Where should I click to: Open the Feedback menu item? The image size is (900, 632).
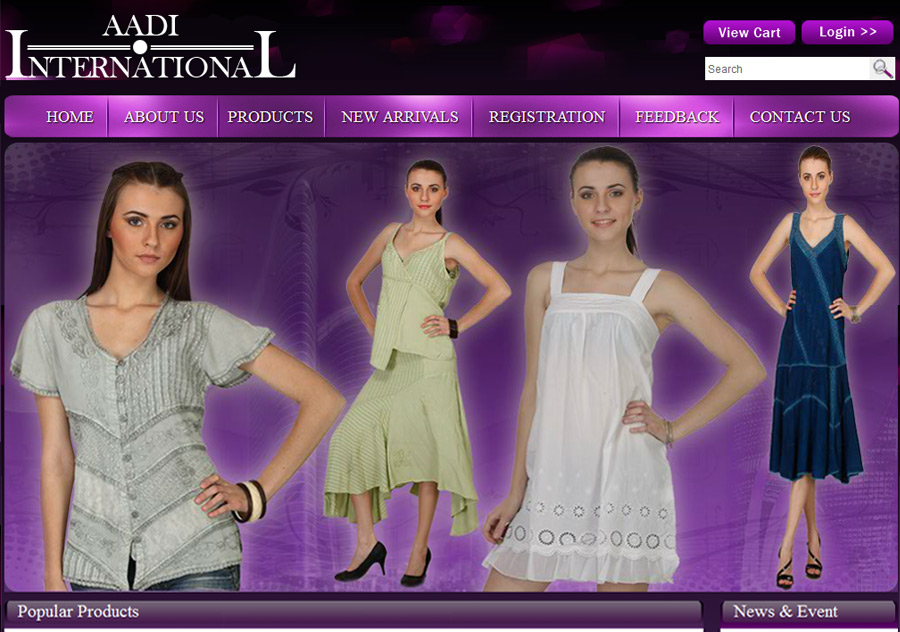[x=677, y=117]
